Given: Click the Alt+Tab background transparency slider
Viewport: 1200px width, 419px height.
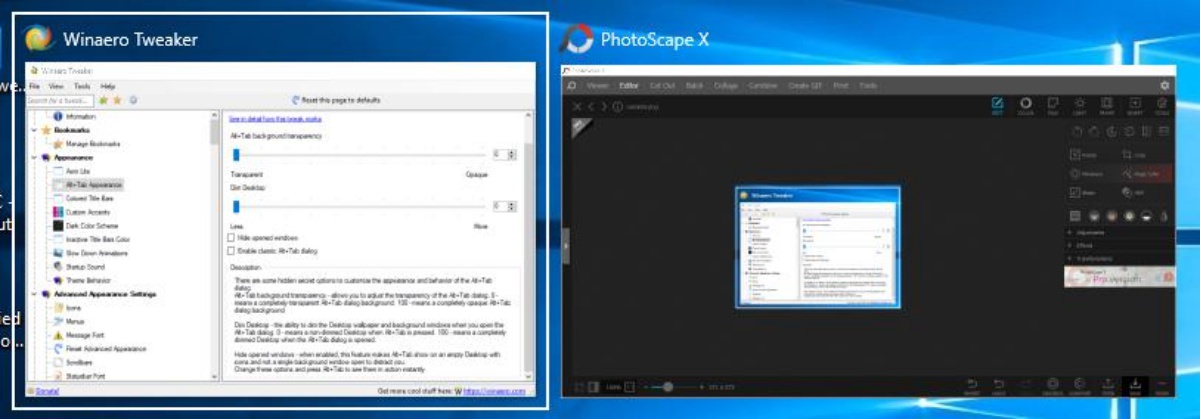Looking at the screenshot, I should tap(359, 154).
